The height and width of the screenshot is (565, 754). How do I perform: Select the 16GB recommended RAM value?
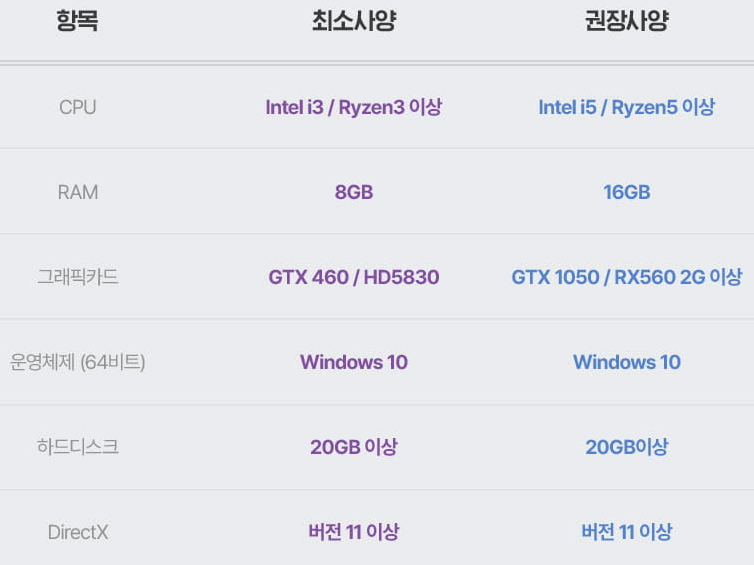(627, 192)
